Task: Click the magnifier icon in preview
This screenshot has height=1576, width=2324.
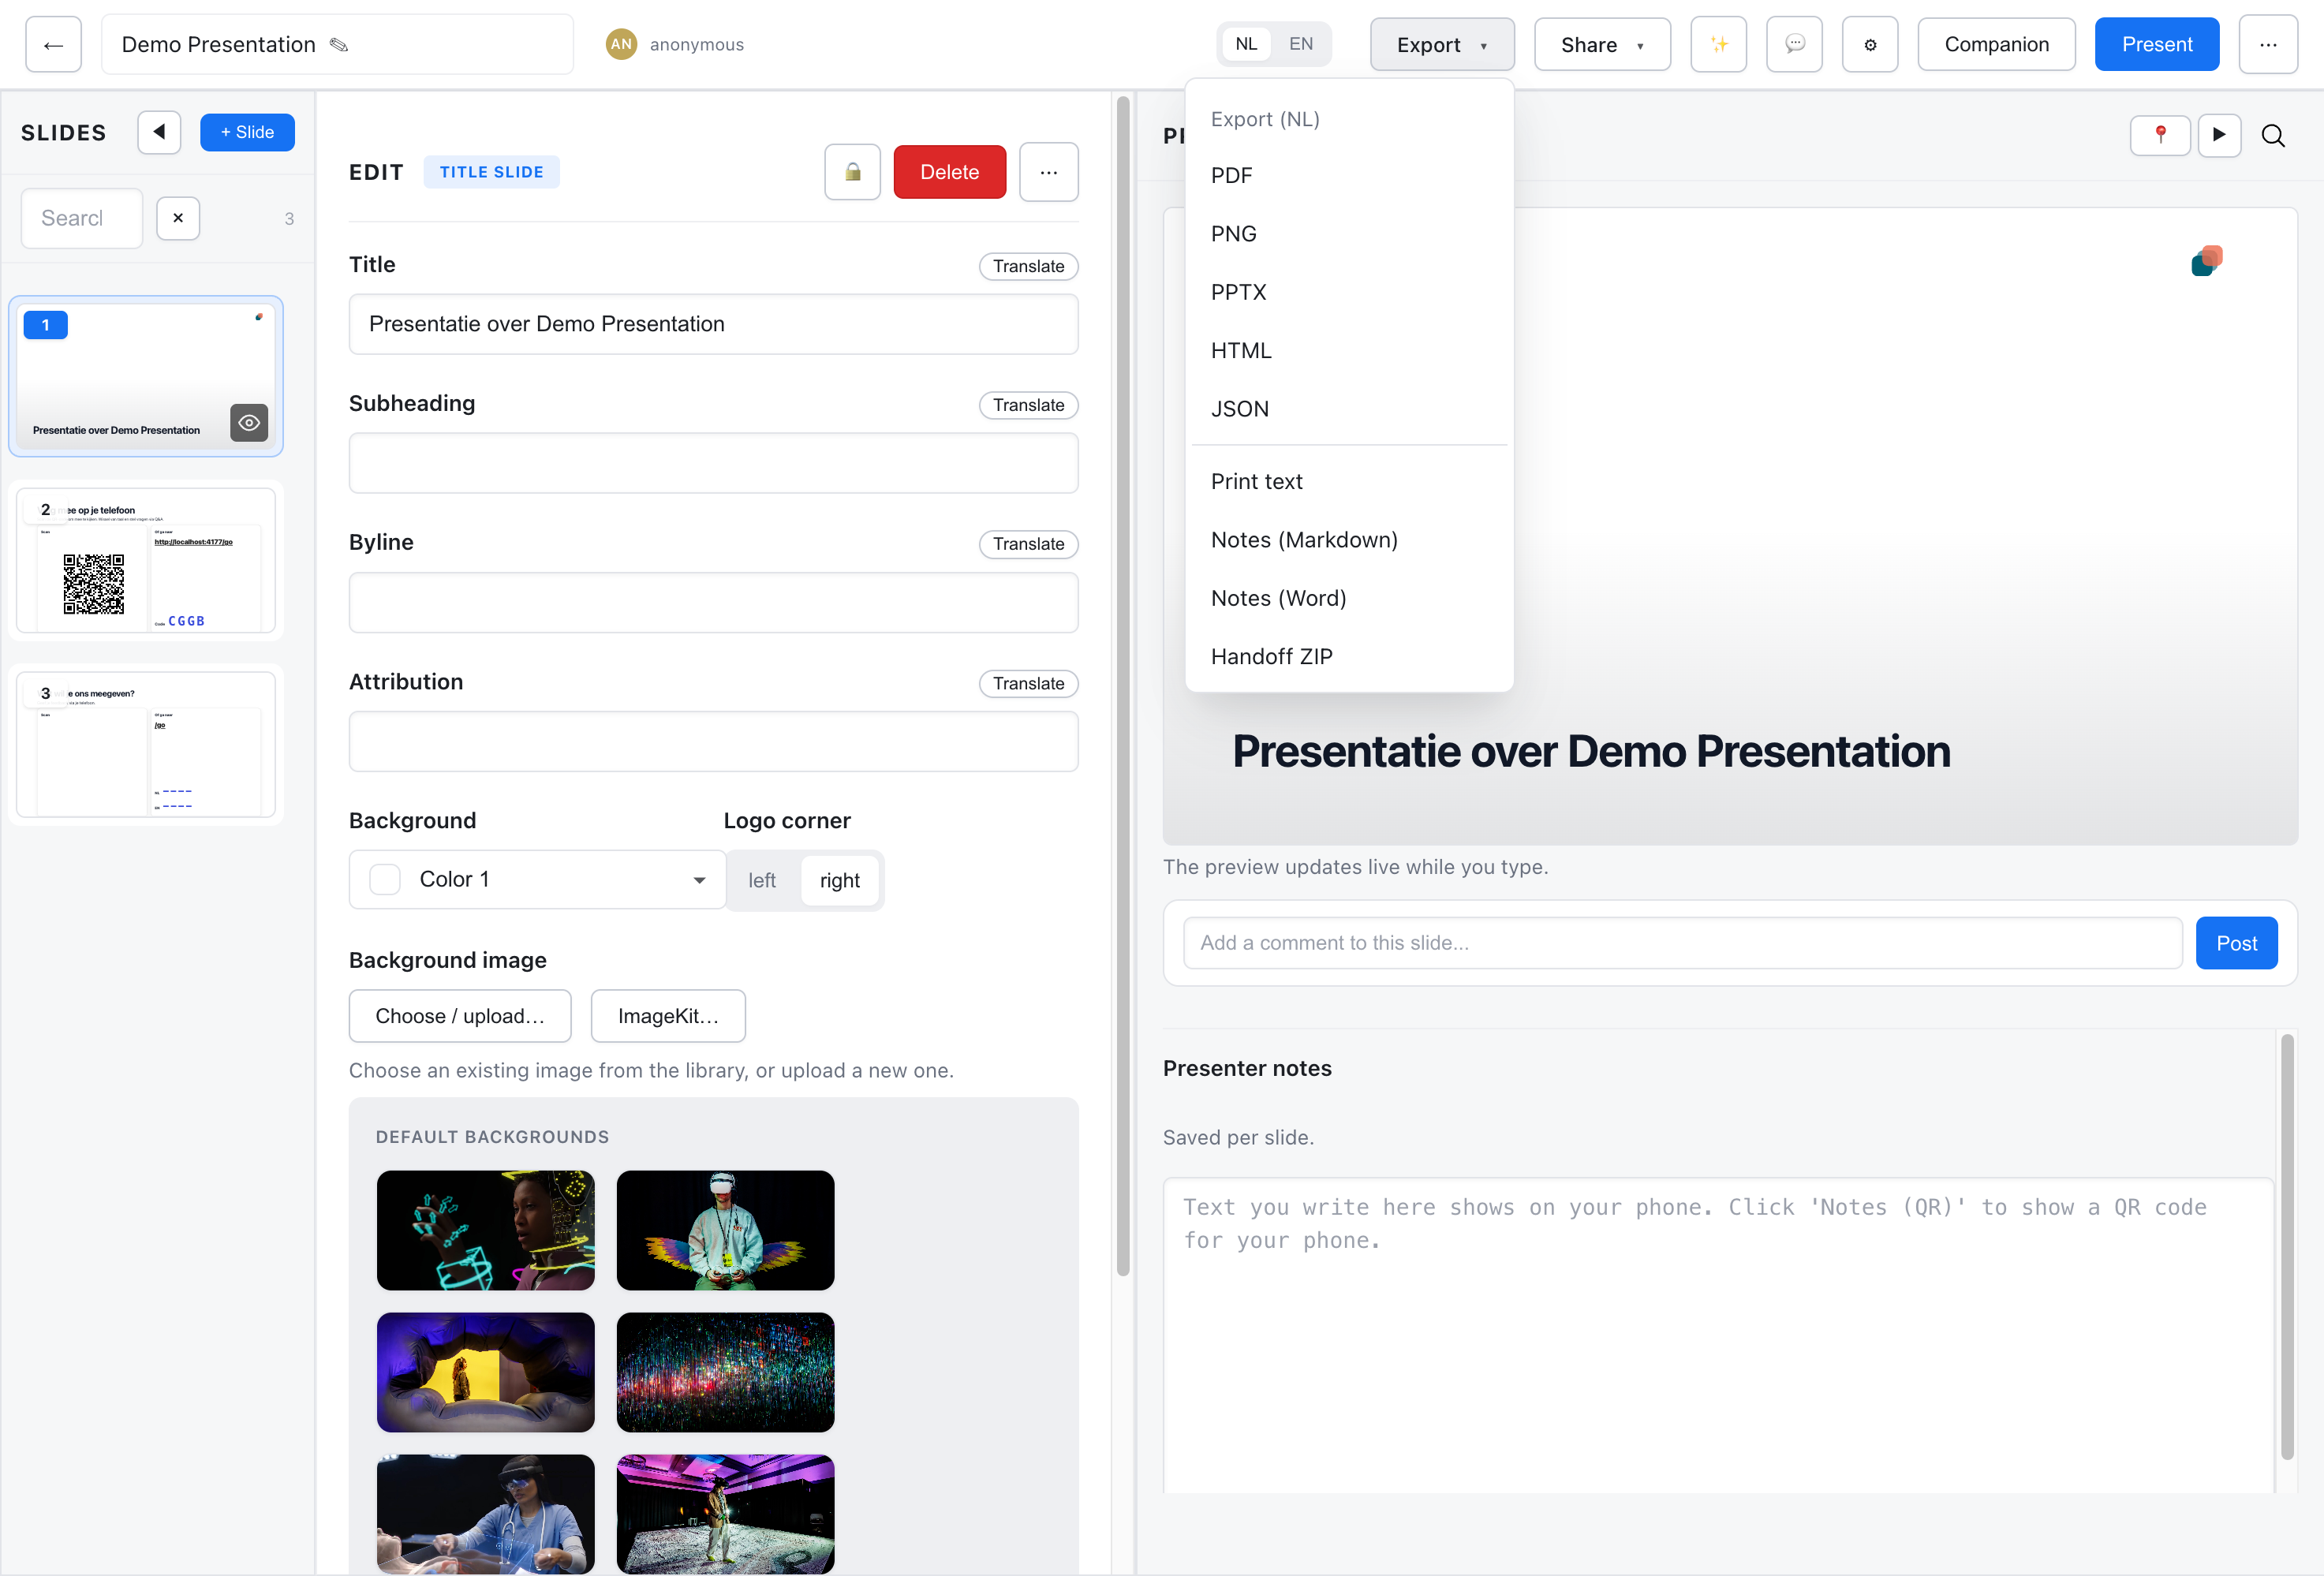Action: point(2272,135)
